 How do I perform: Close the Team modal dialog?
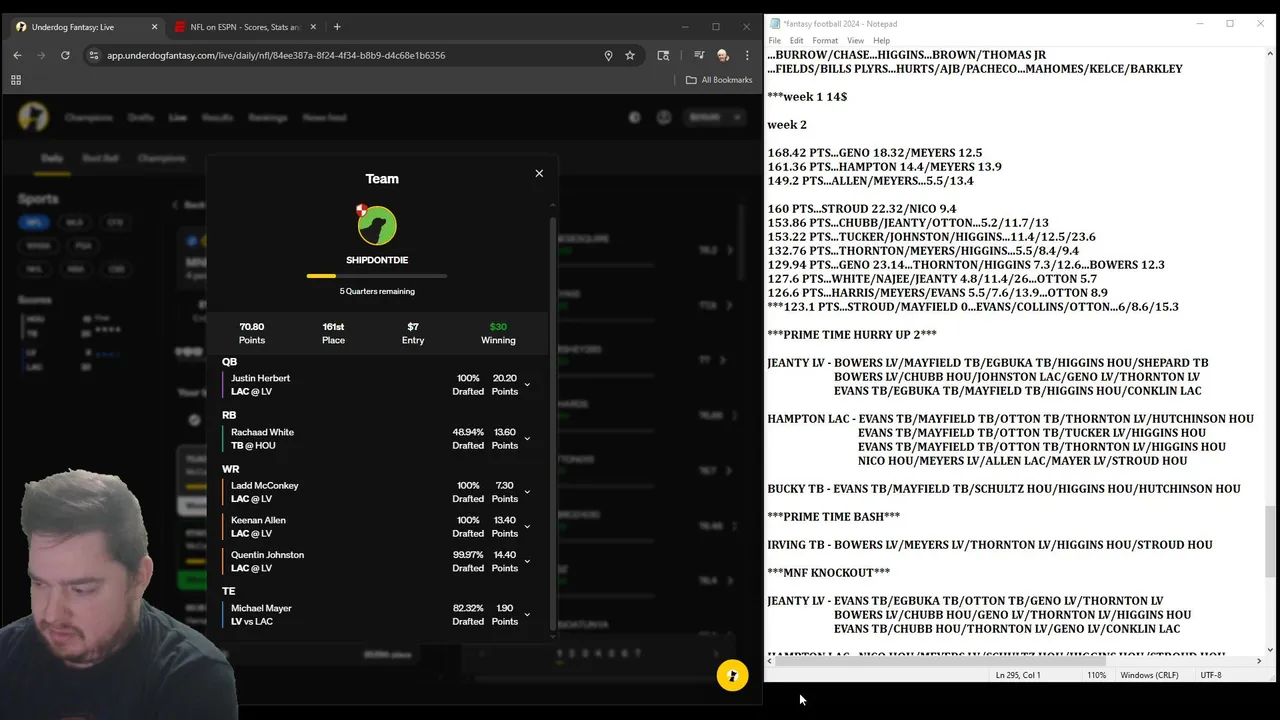(539, 173)
